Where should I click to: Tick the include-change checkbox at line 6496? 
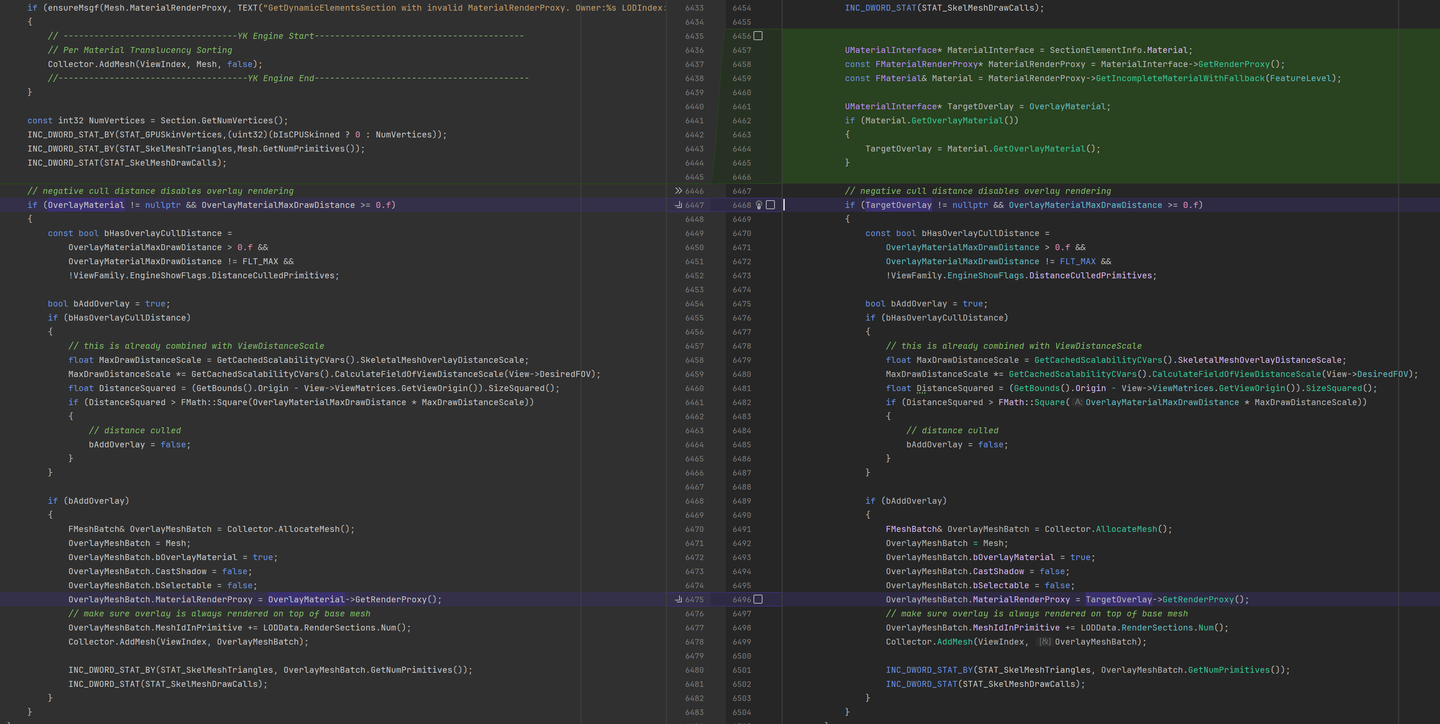point(758,600)
